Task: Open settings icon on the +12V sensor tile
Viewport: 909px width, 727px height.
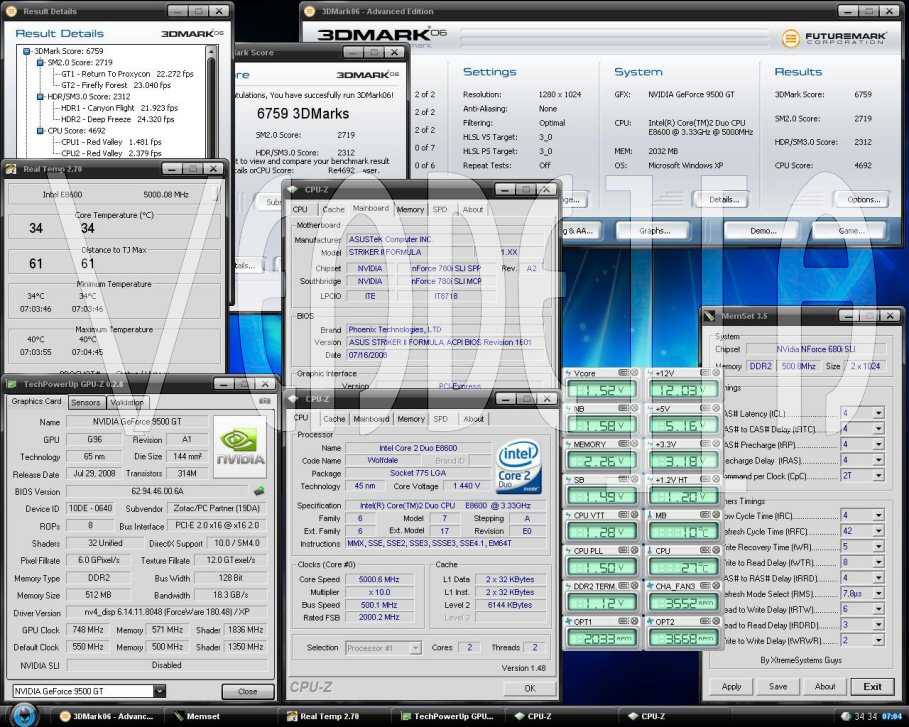Action: 705,373
